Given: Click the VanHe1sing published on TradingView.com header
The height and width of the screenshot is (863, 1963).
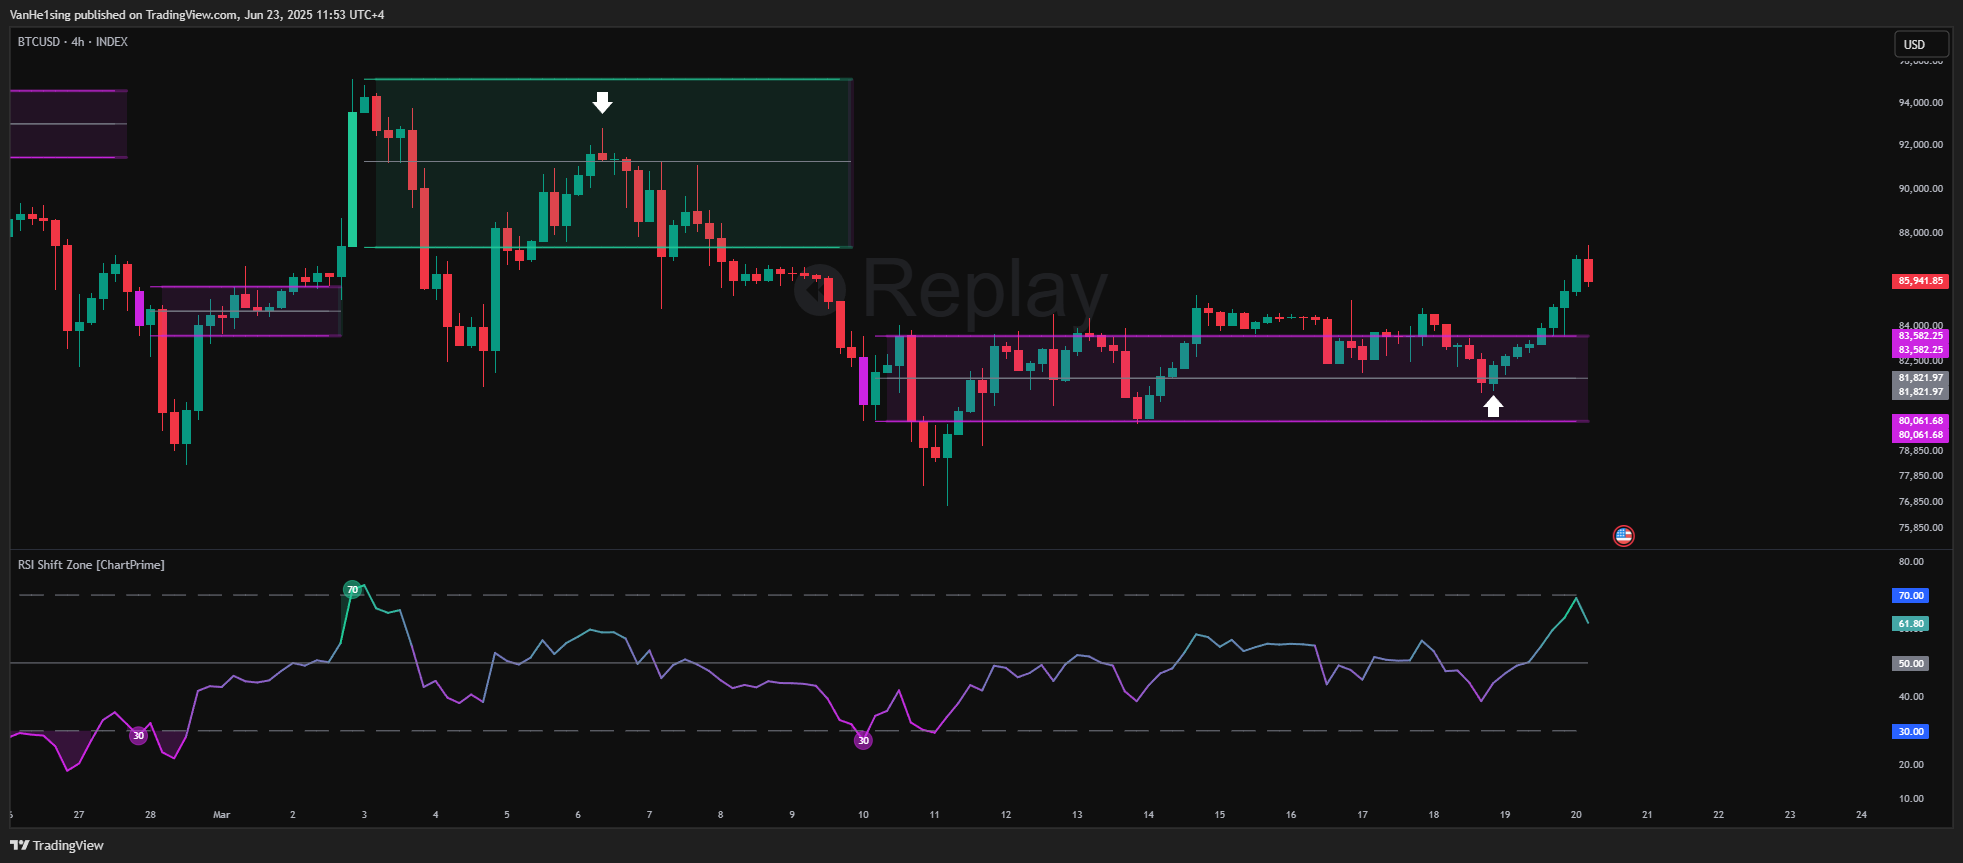Looking at the screenshot, I should pyautogui.click(x=197, y=15).
